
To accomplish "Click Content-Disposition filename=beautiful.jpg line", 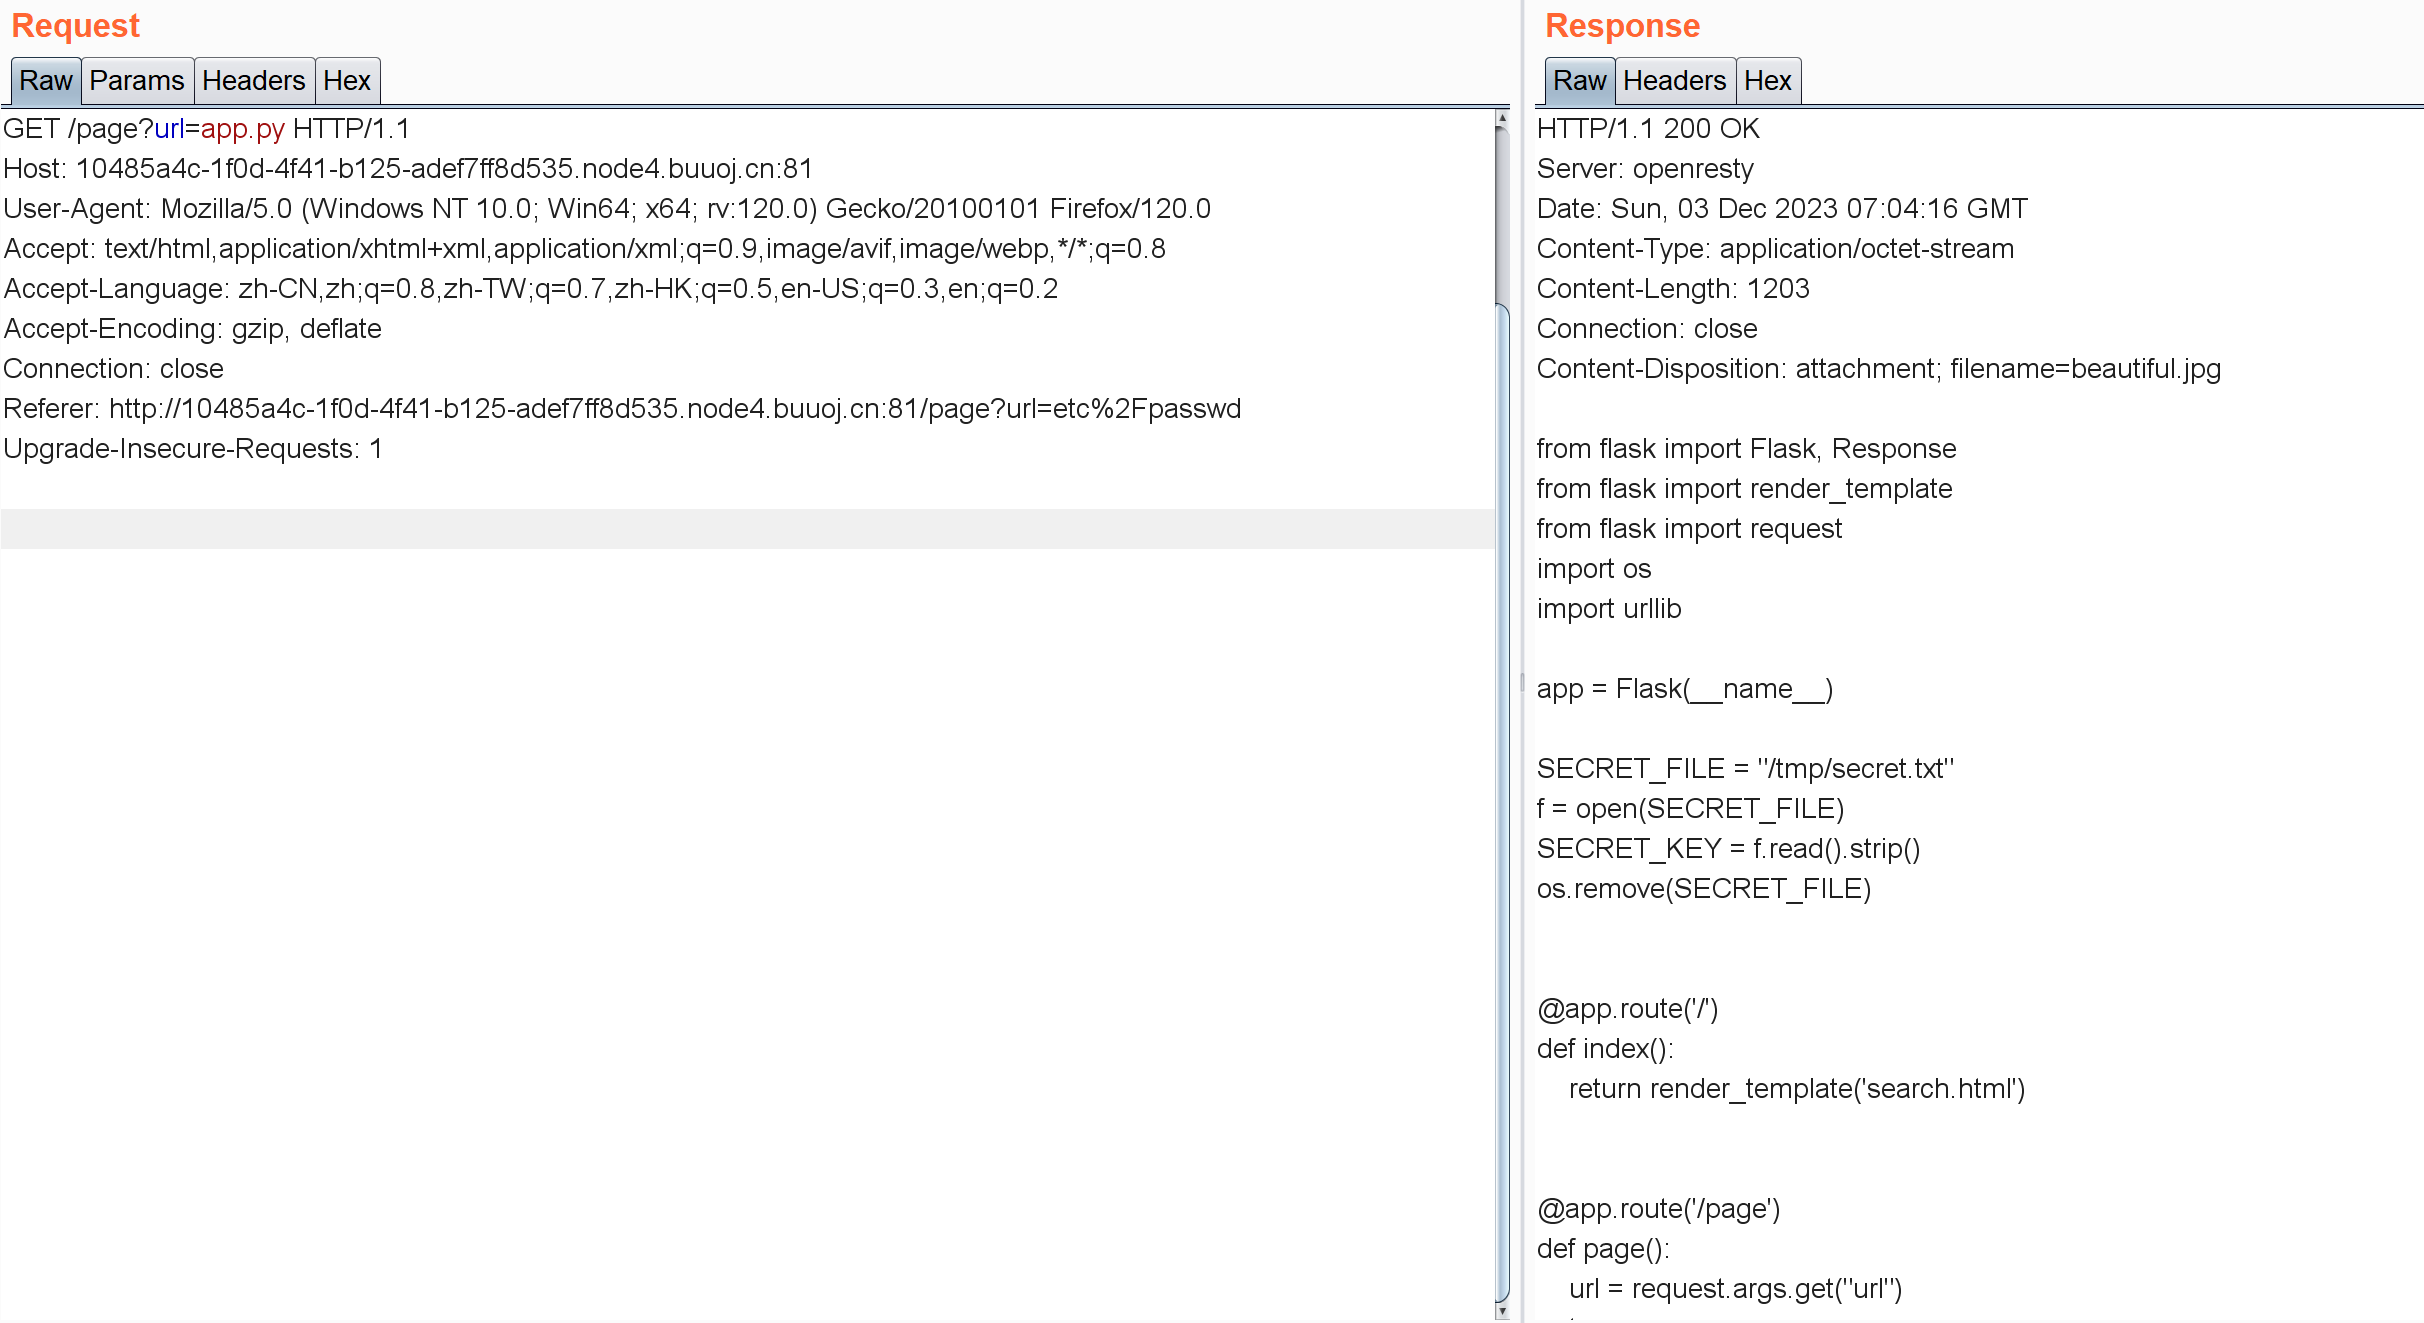I will point(1879,369).
